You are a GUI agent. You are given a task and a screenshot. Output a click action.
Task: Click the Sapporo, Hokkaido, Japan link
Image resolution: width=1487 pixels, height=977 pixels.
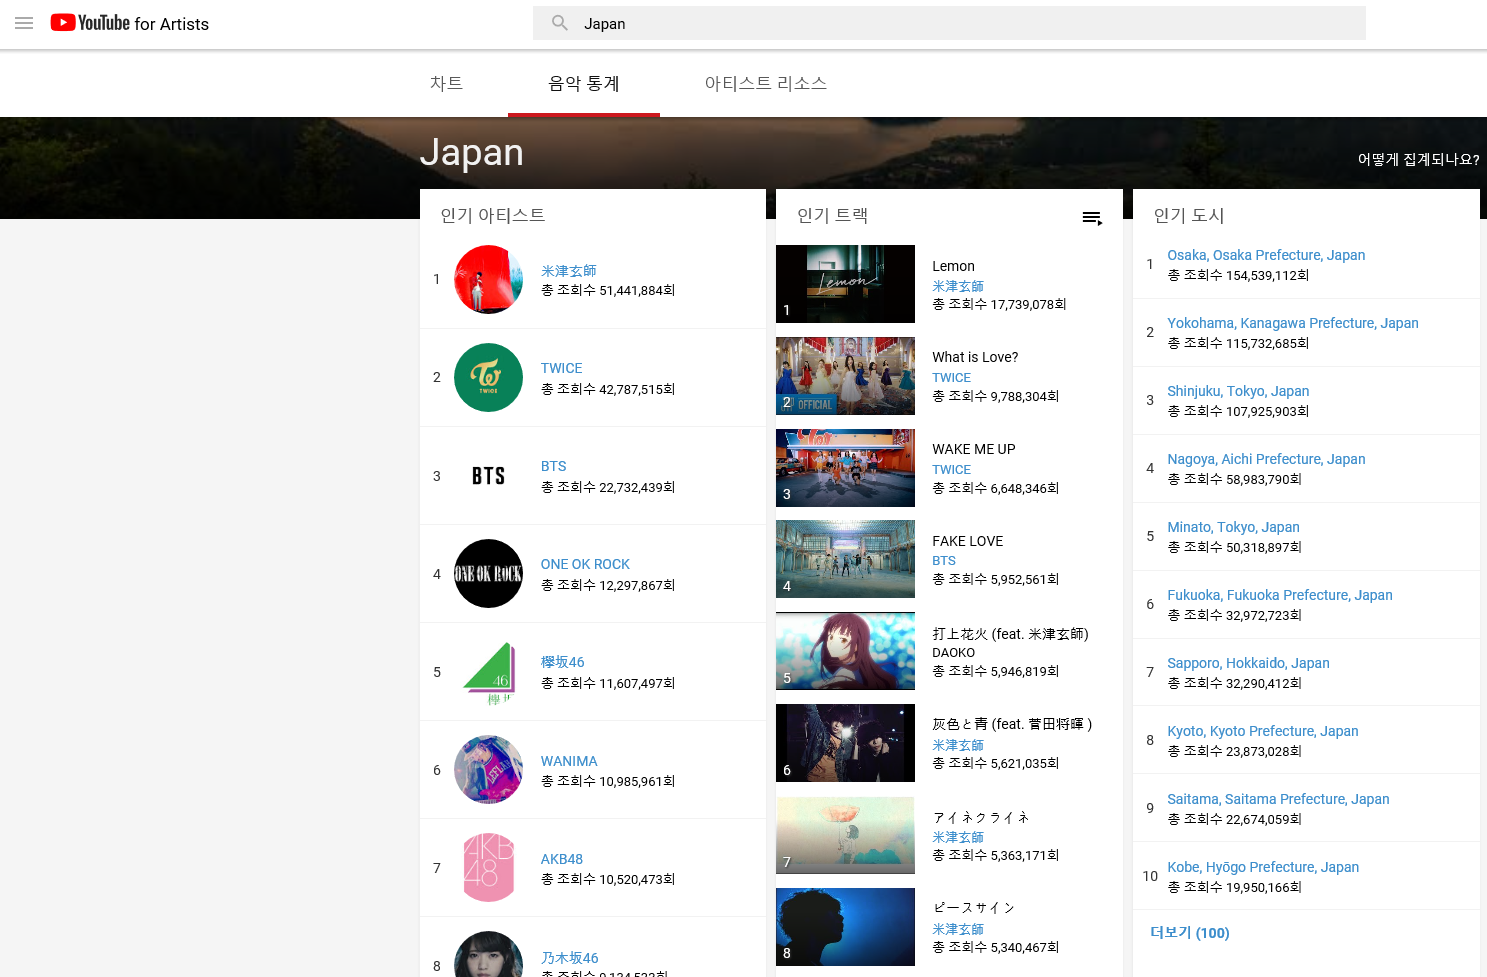click(1248, 663)
